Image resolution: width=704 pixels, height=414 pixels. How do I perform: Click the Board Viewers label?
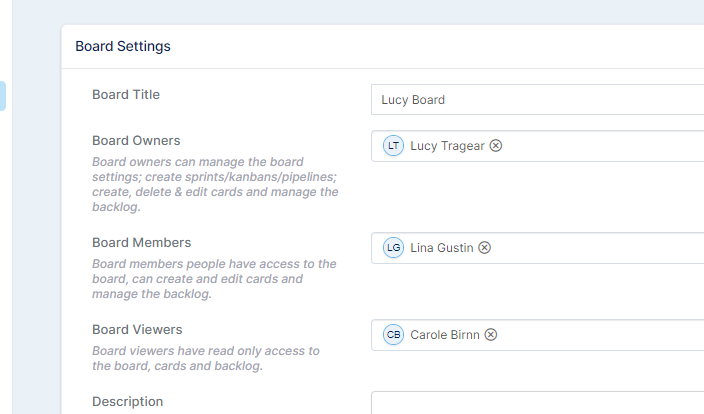pos(137,330)
